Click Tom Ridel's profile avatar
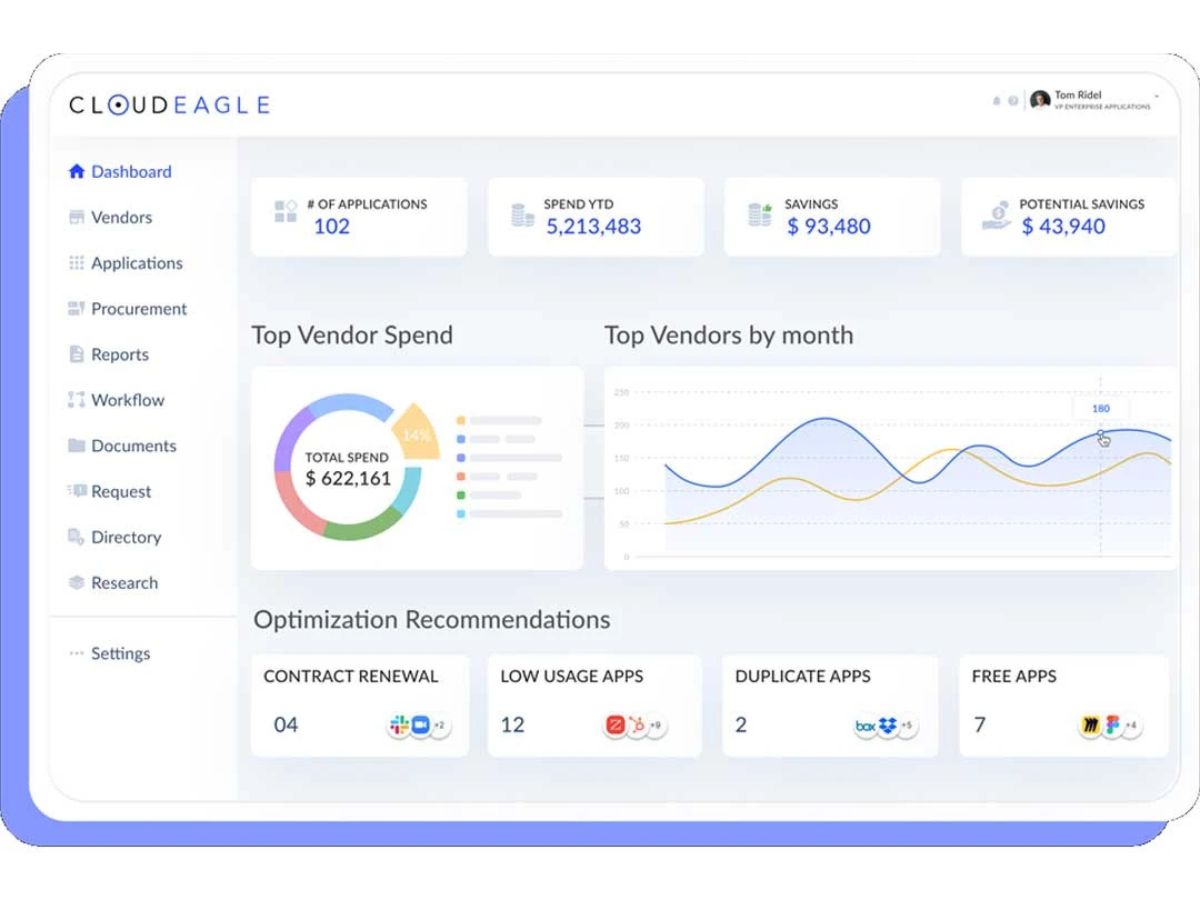 pyautogui.click(x=1040, y=100)
